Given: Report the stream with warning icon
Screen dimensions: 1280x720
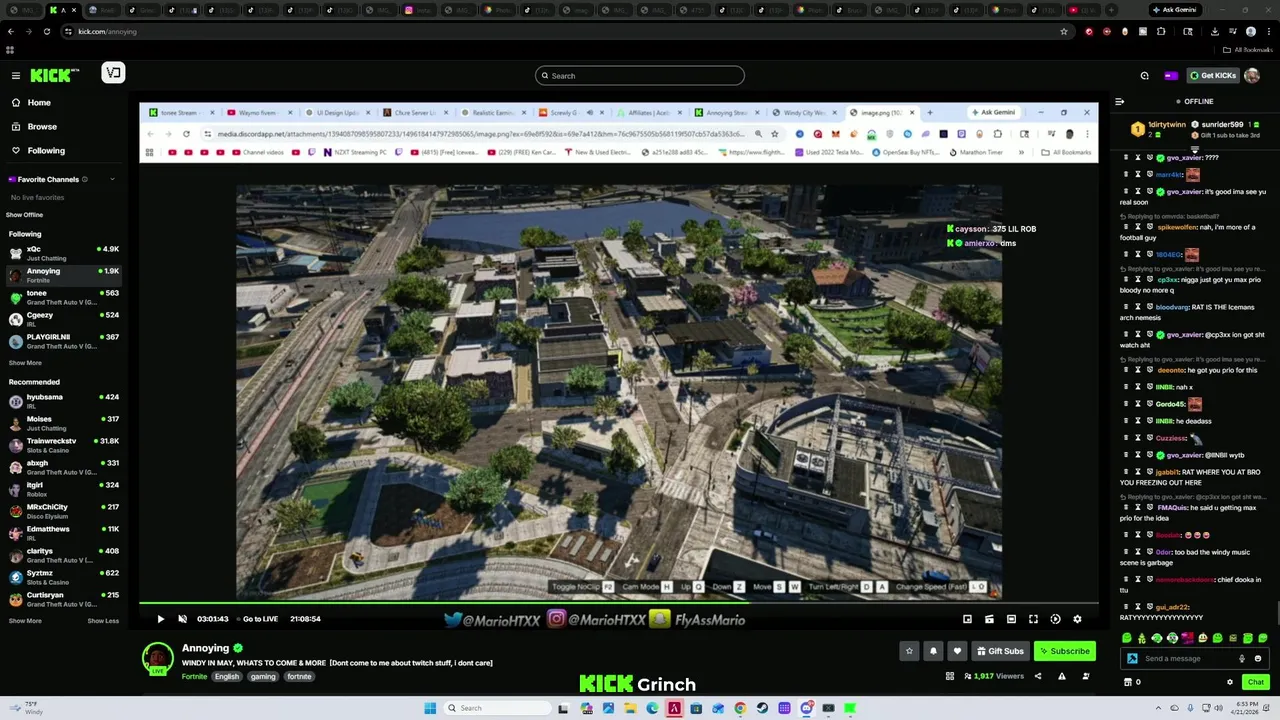Looking at the screenshot, I should tap(1062, 677).
